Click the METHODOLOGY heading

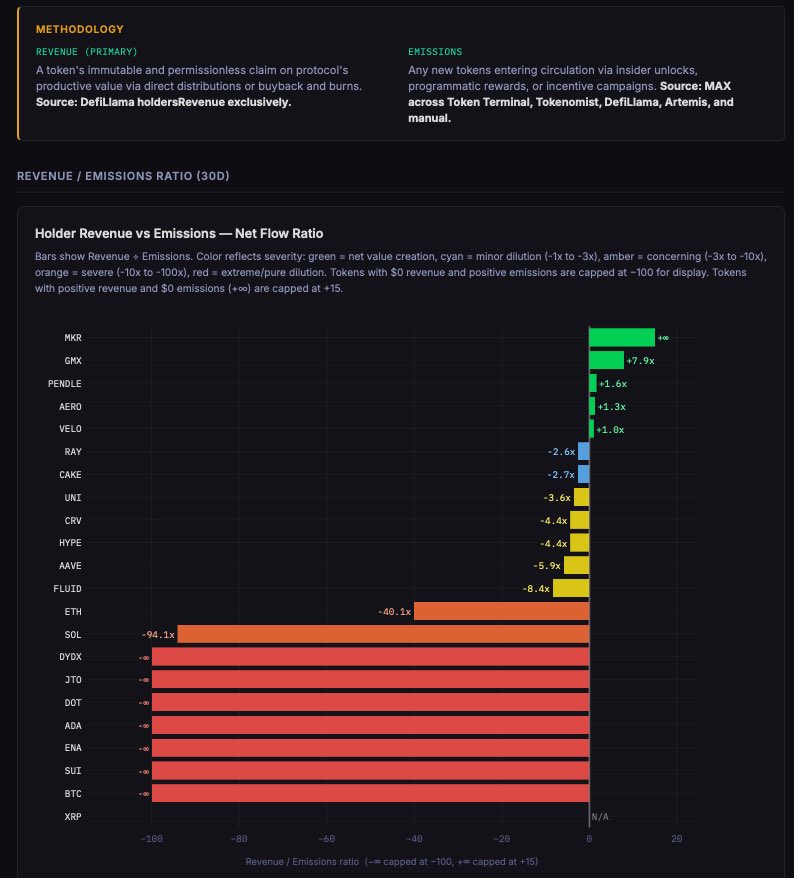tap(80, 29)
